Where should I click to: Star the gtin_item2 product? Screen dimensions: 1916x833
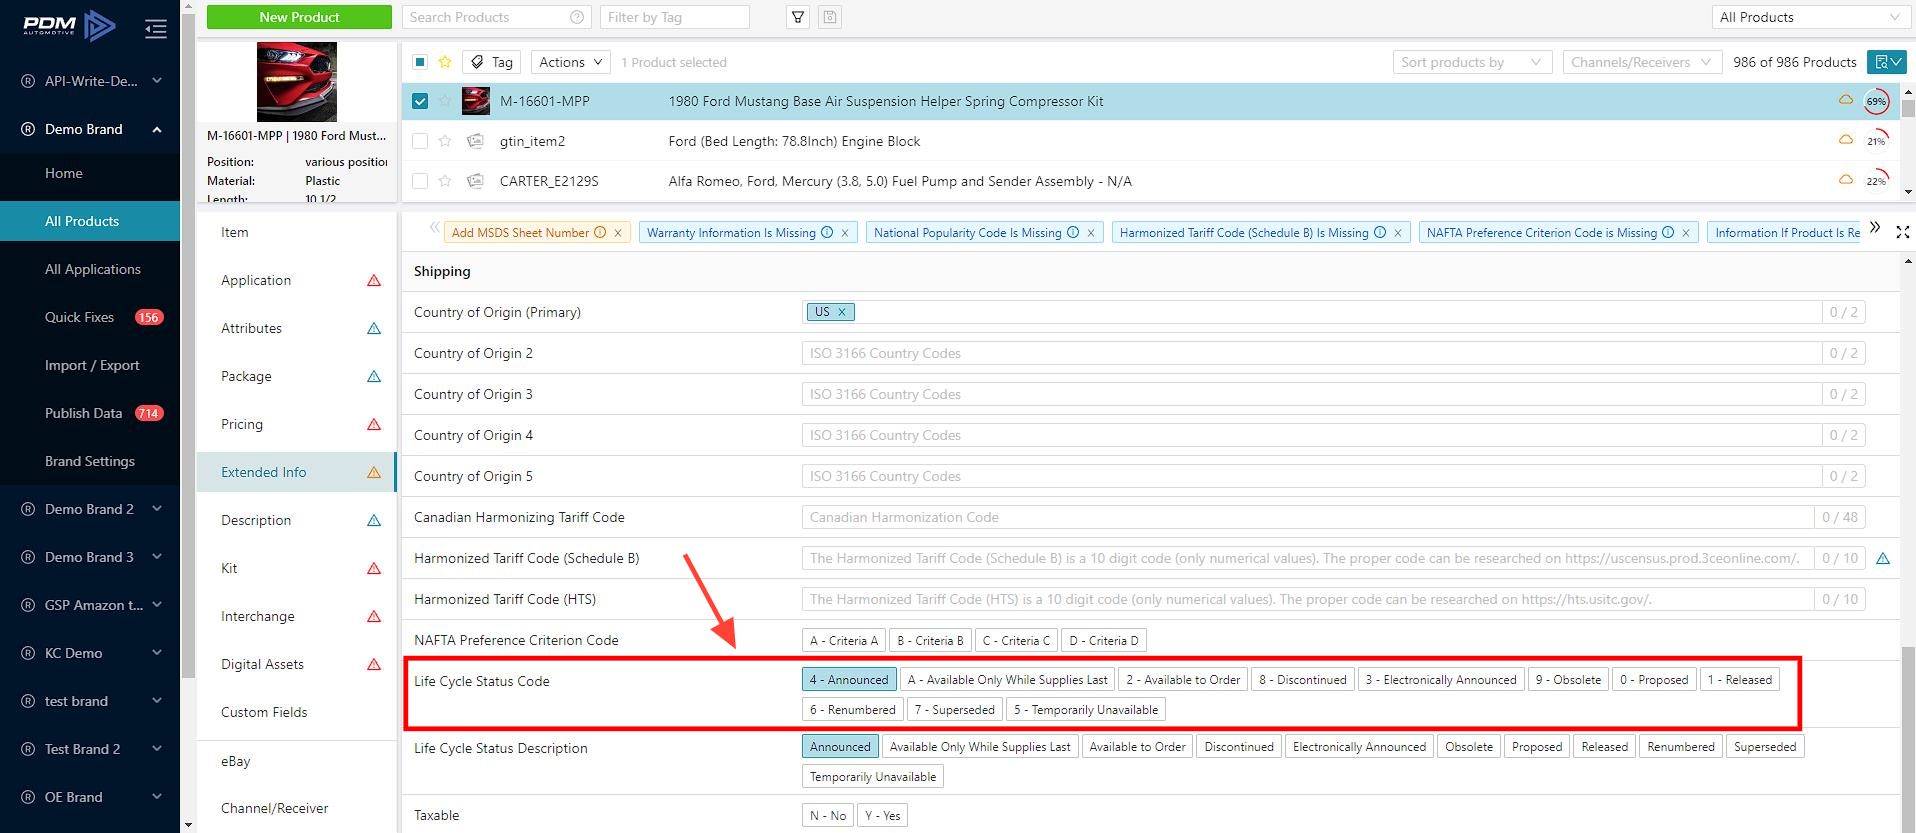(445, 141)
